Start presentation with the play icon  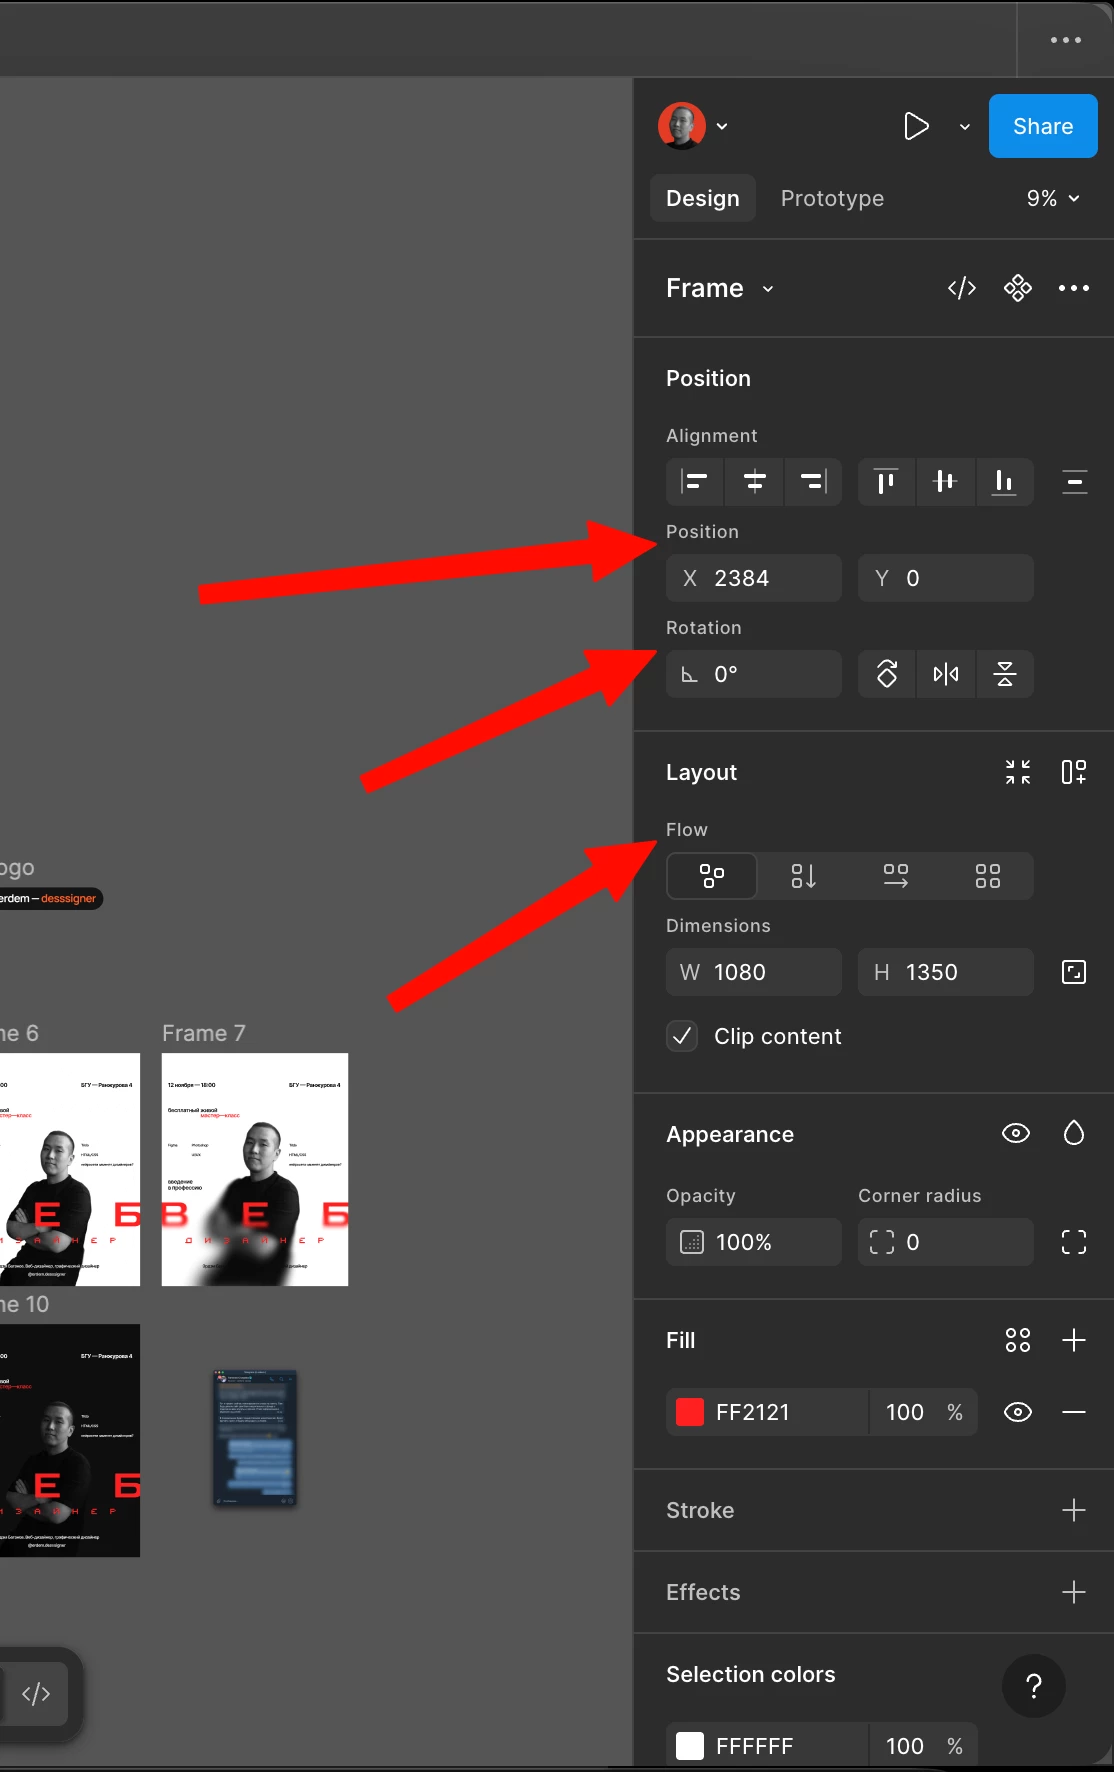coord(916,126)
